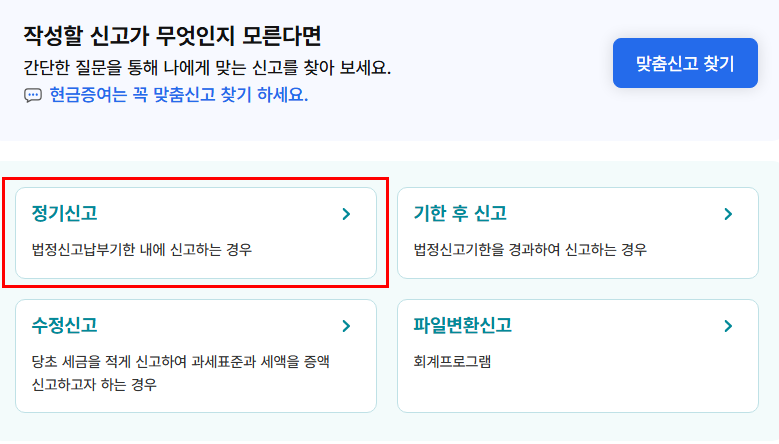Click the arrow icon on 파일변환신고 card
Screen dimensions: 779x444
point(728,326)
